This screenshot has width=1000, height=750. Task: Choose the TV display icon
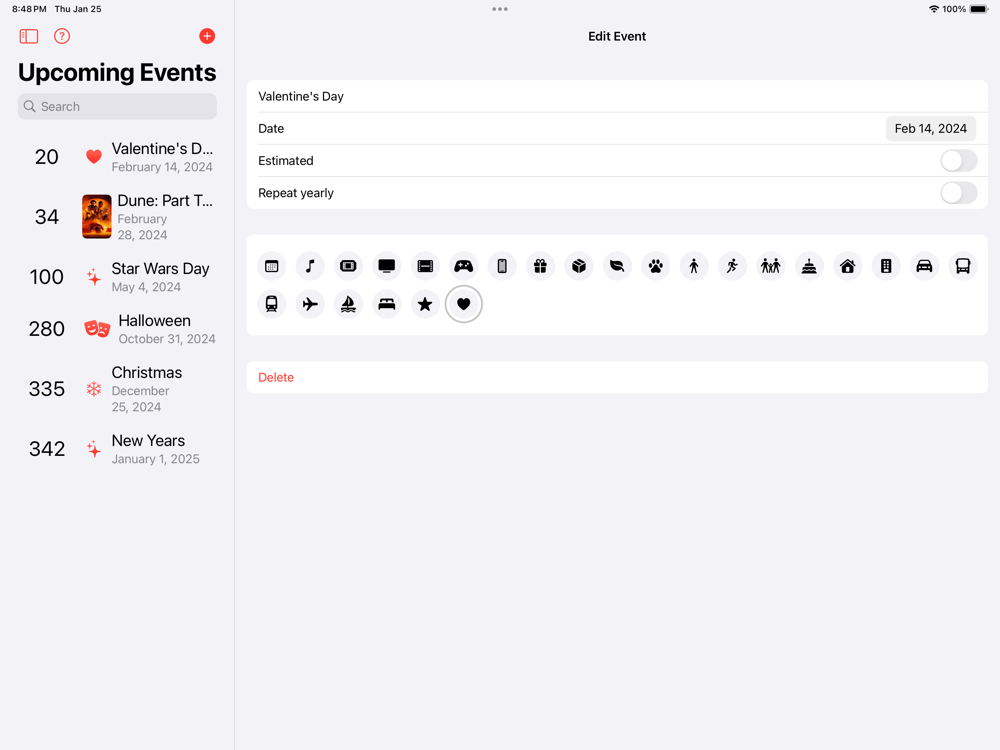pyautogui.click(x=386, y=266)
